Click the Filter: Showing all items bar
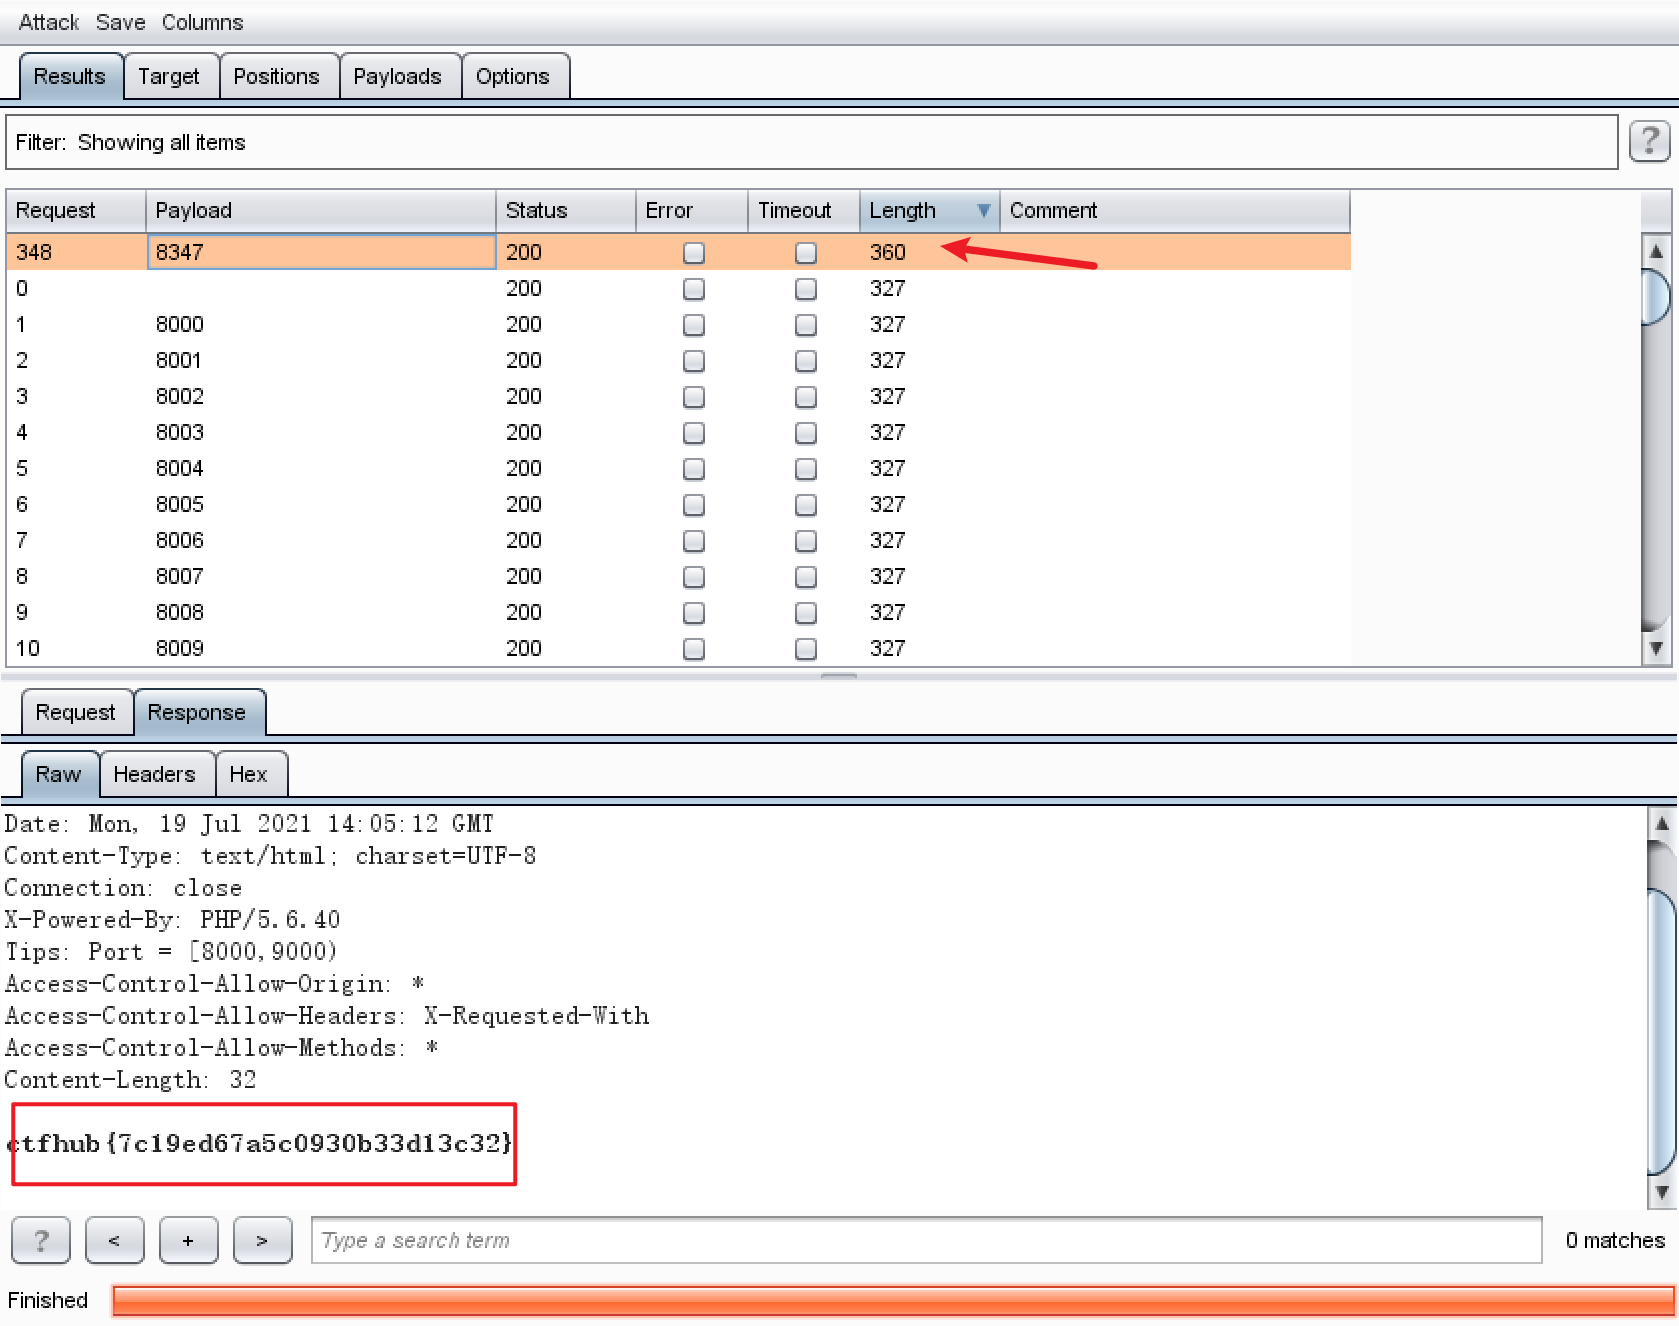The height and width of the screenshot is (1326, 1679). pos(812,142)
